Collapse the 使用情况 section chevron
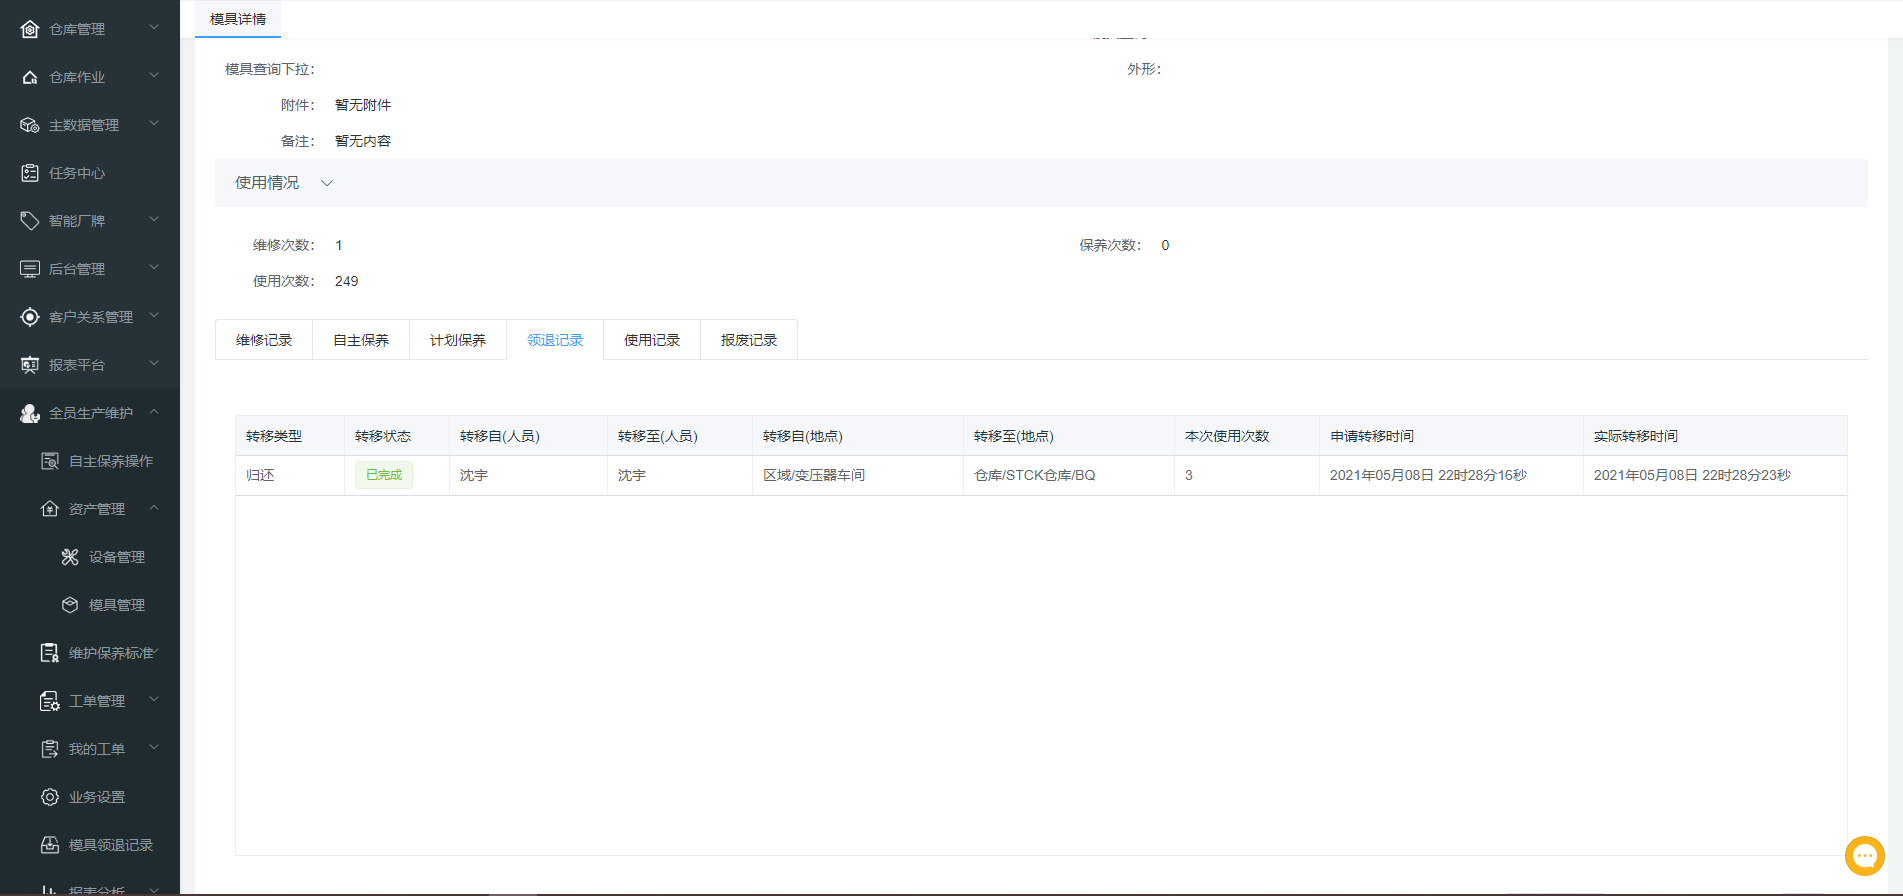Screen dimensions: 1903x896 pos(327,183)
